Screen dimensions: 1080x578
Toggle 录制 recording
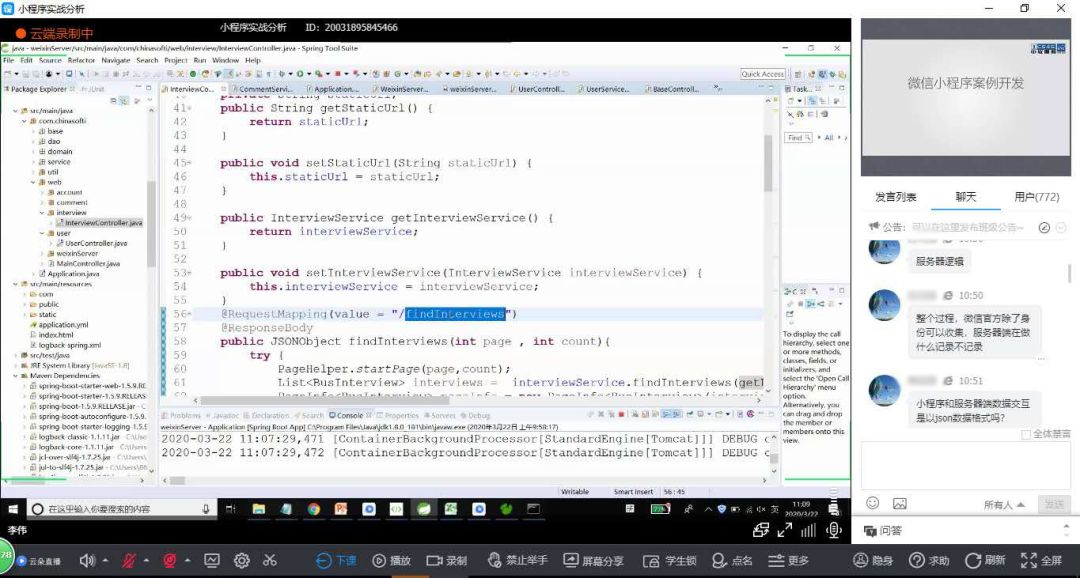446,561
